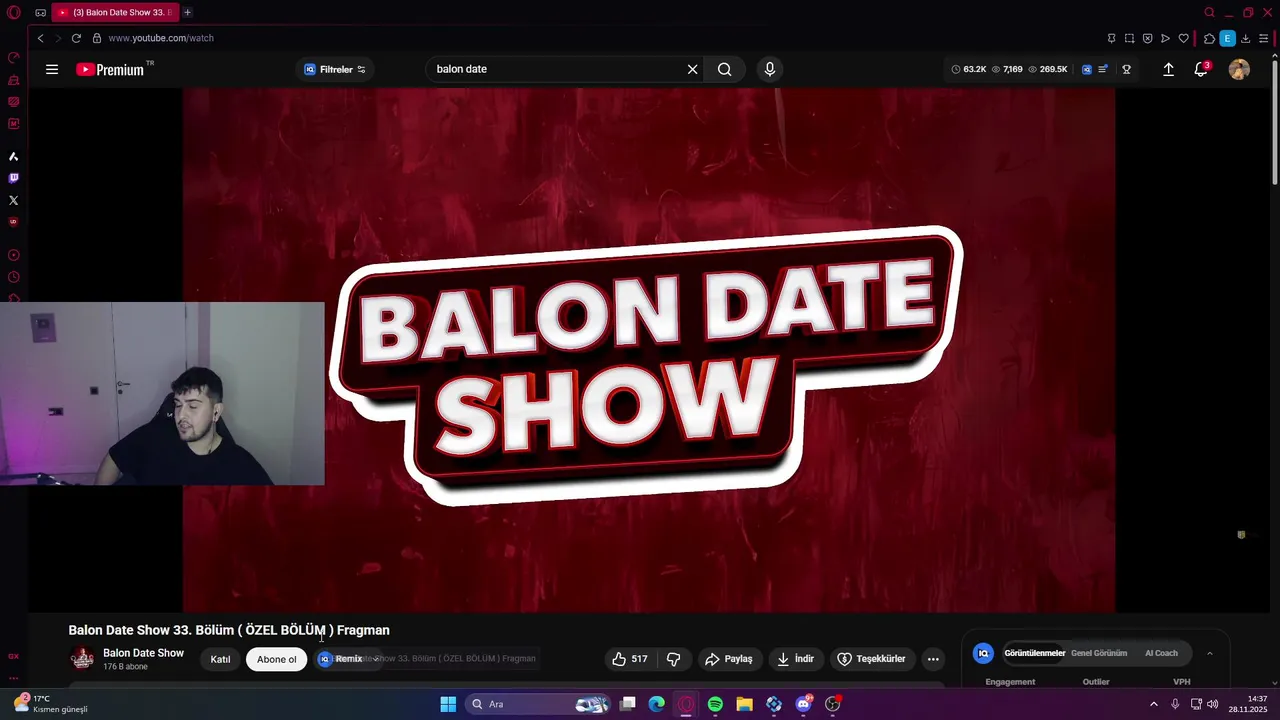1280x720 pixels.
Task: Take a snapshot with Opera toolbar icon
Action: pos(1130,38)
